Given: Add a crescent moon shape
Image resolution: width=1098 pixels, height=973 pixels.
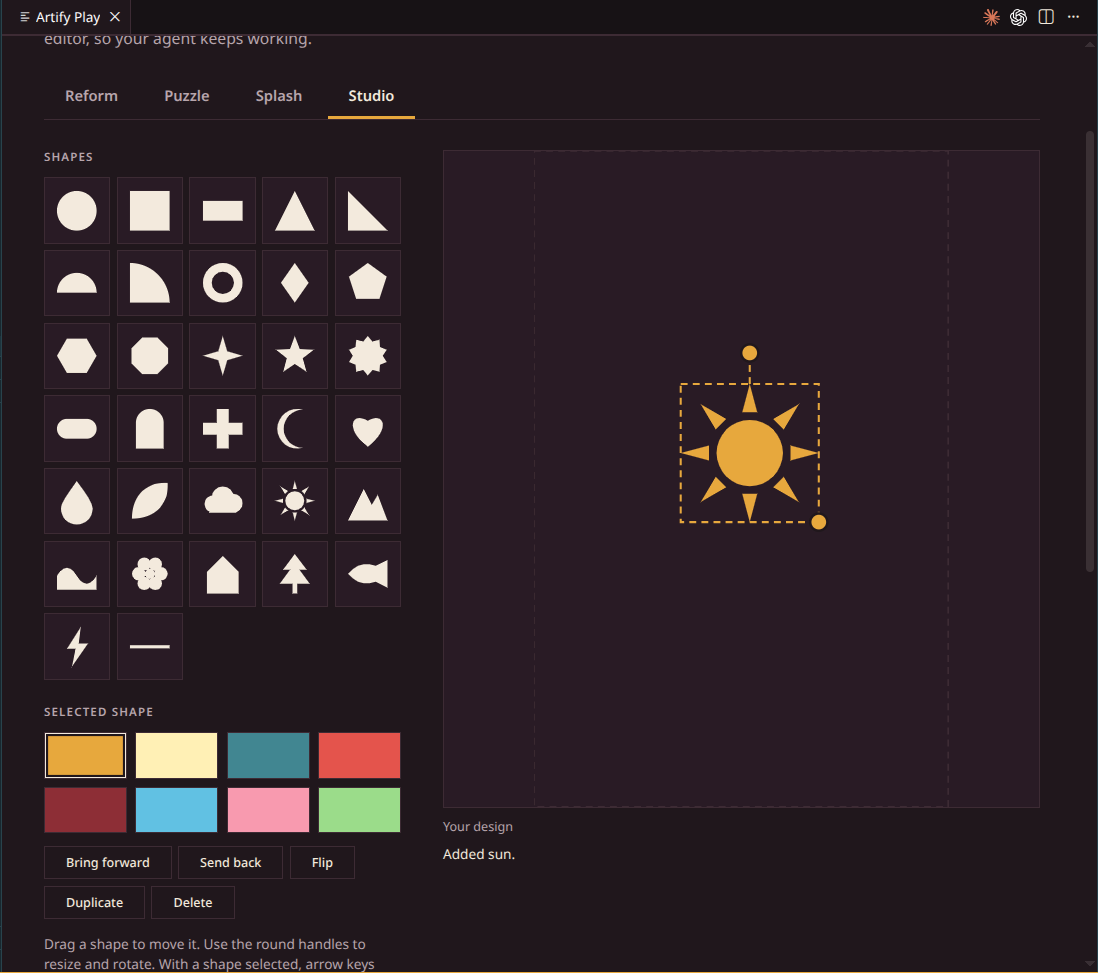Looking at the screenshot, I should [x=295, y=428].
